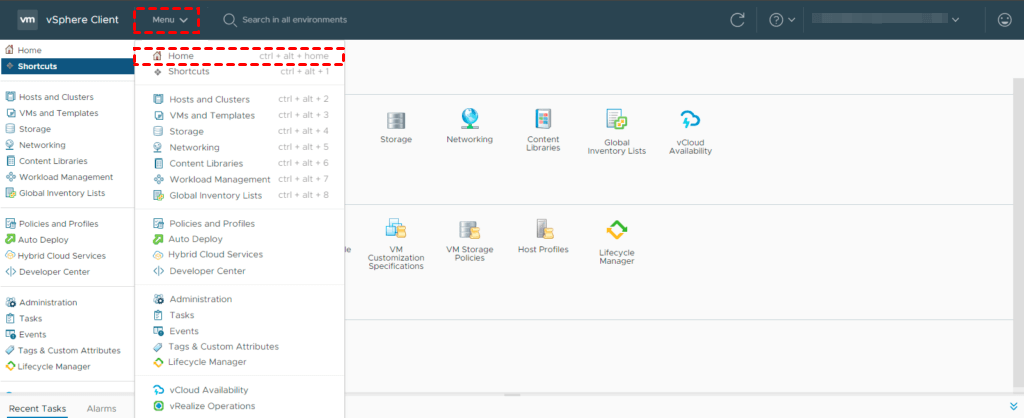This screenshot has height=418, width=1024.
Task: Switch to the Recent Tasks tab
Action: coord(38,409)
